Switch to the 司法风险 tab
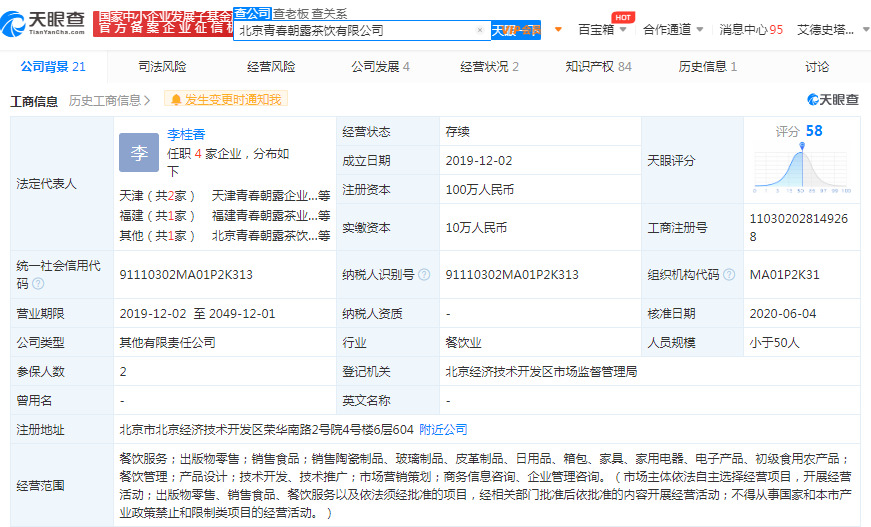871x527 pixels. pos(162,67)
